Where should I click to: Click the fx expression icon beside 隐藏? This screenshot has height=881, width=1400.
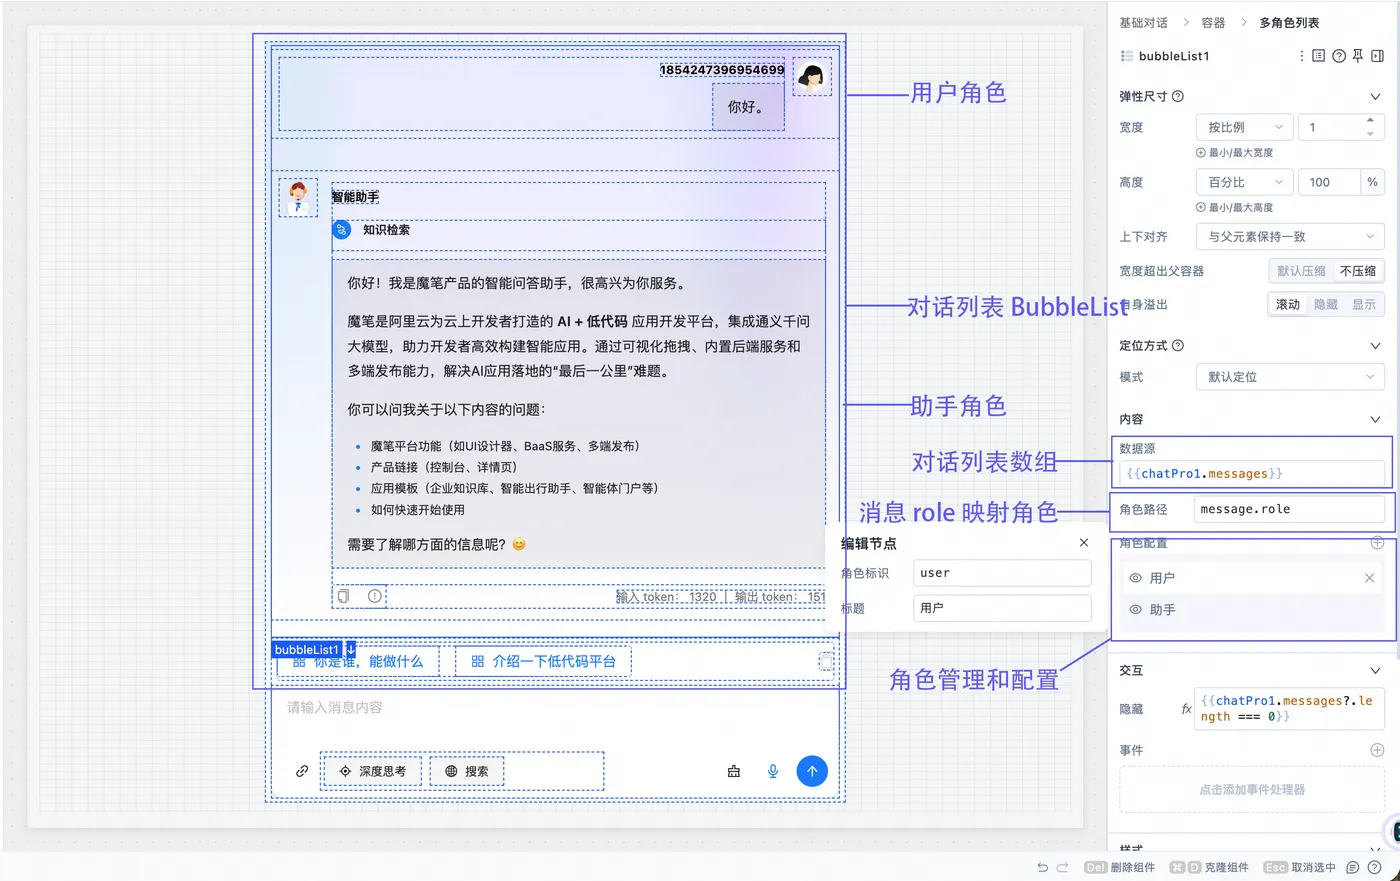click(x=1186, y=709)
